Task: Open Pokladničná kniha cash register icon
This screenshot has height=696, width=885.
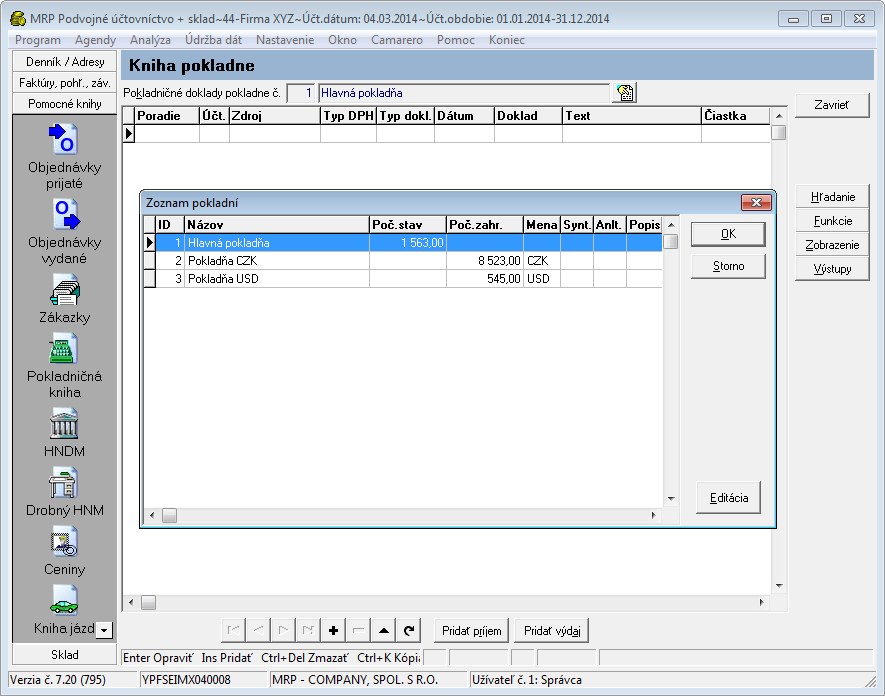Action: point(63,349)
